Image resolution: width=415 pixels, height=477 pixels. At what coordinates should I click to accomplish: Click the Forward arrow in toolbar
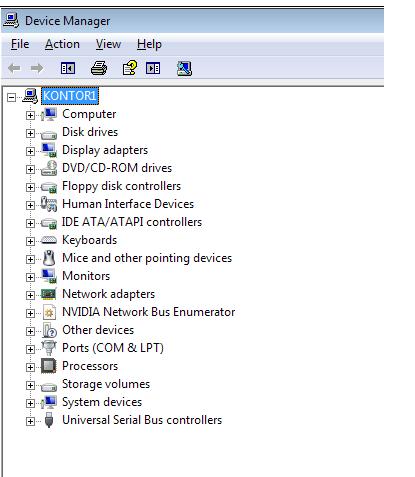[x=37, y=68]
